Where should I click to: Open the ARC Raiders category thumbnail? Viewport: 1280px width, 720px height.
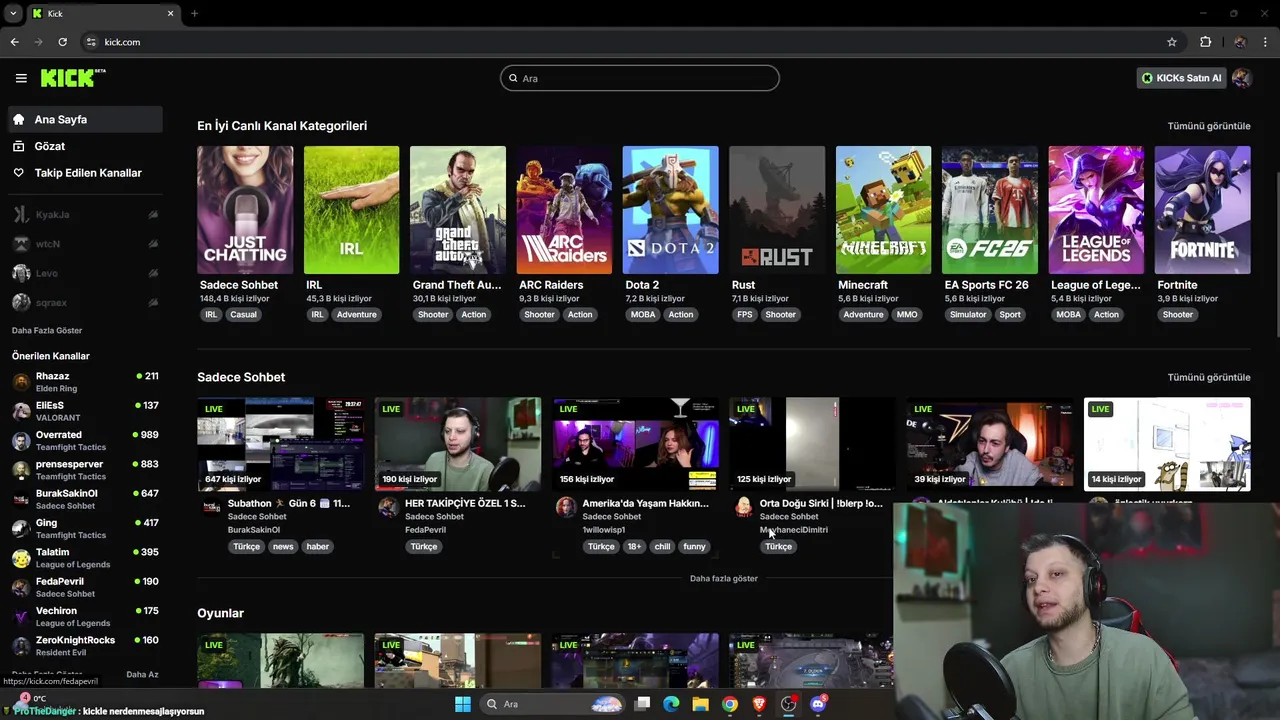(x=564, y=210)
